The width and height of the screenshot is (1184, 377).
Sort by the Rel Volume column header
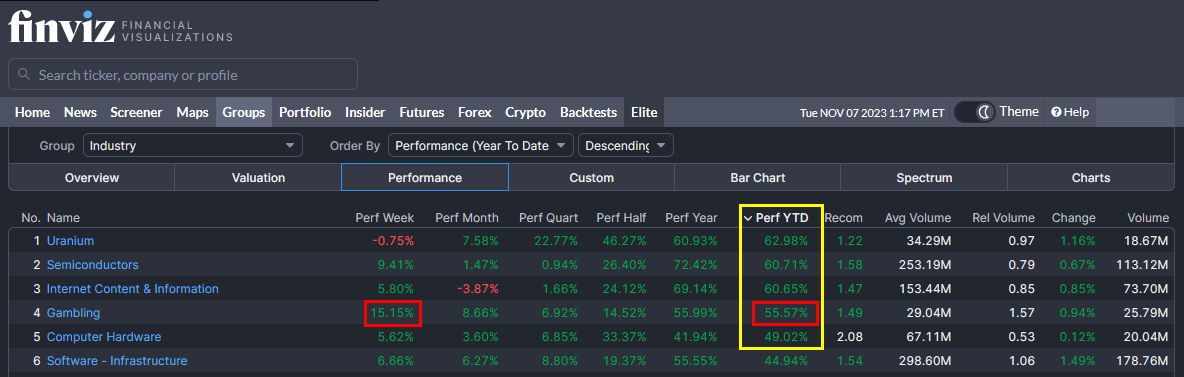pos(1004,218)
